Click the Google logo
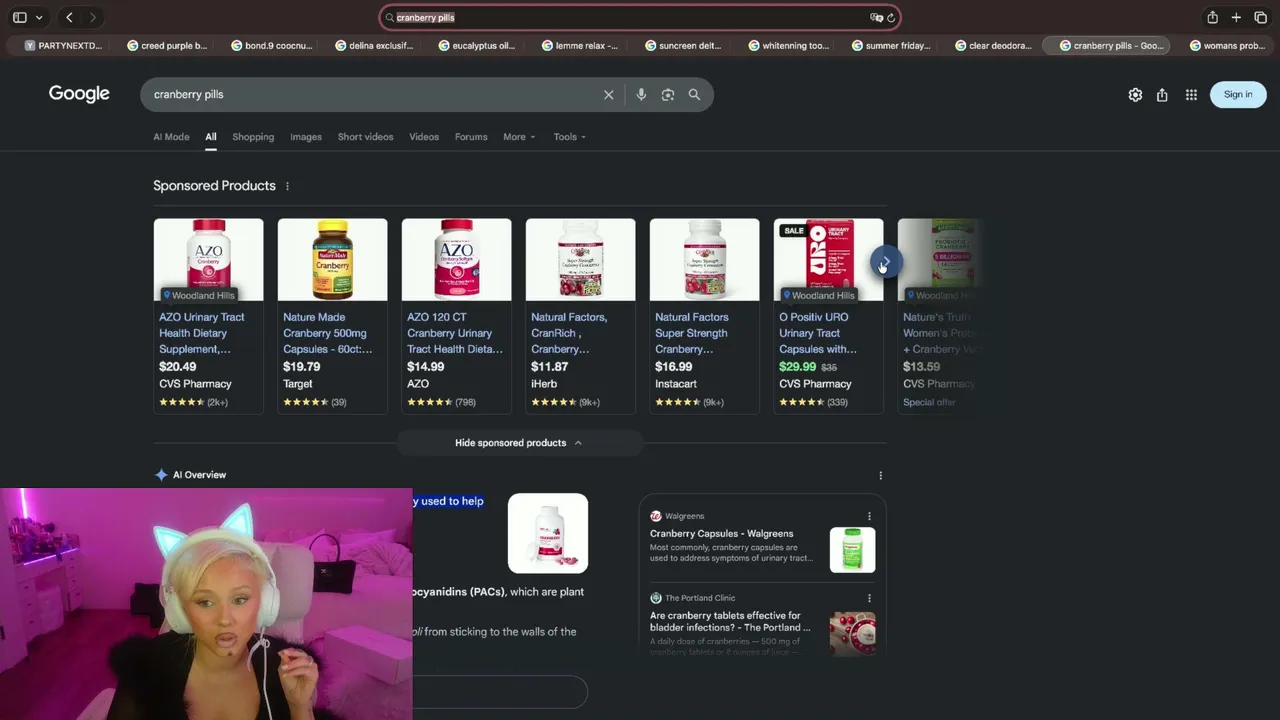The image size is (1280, 720). [x=79, y=94]
